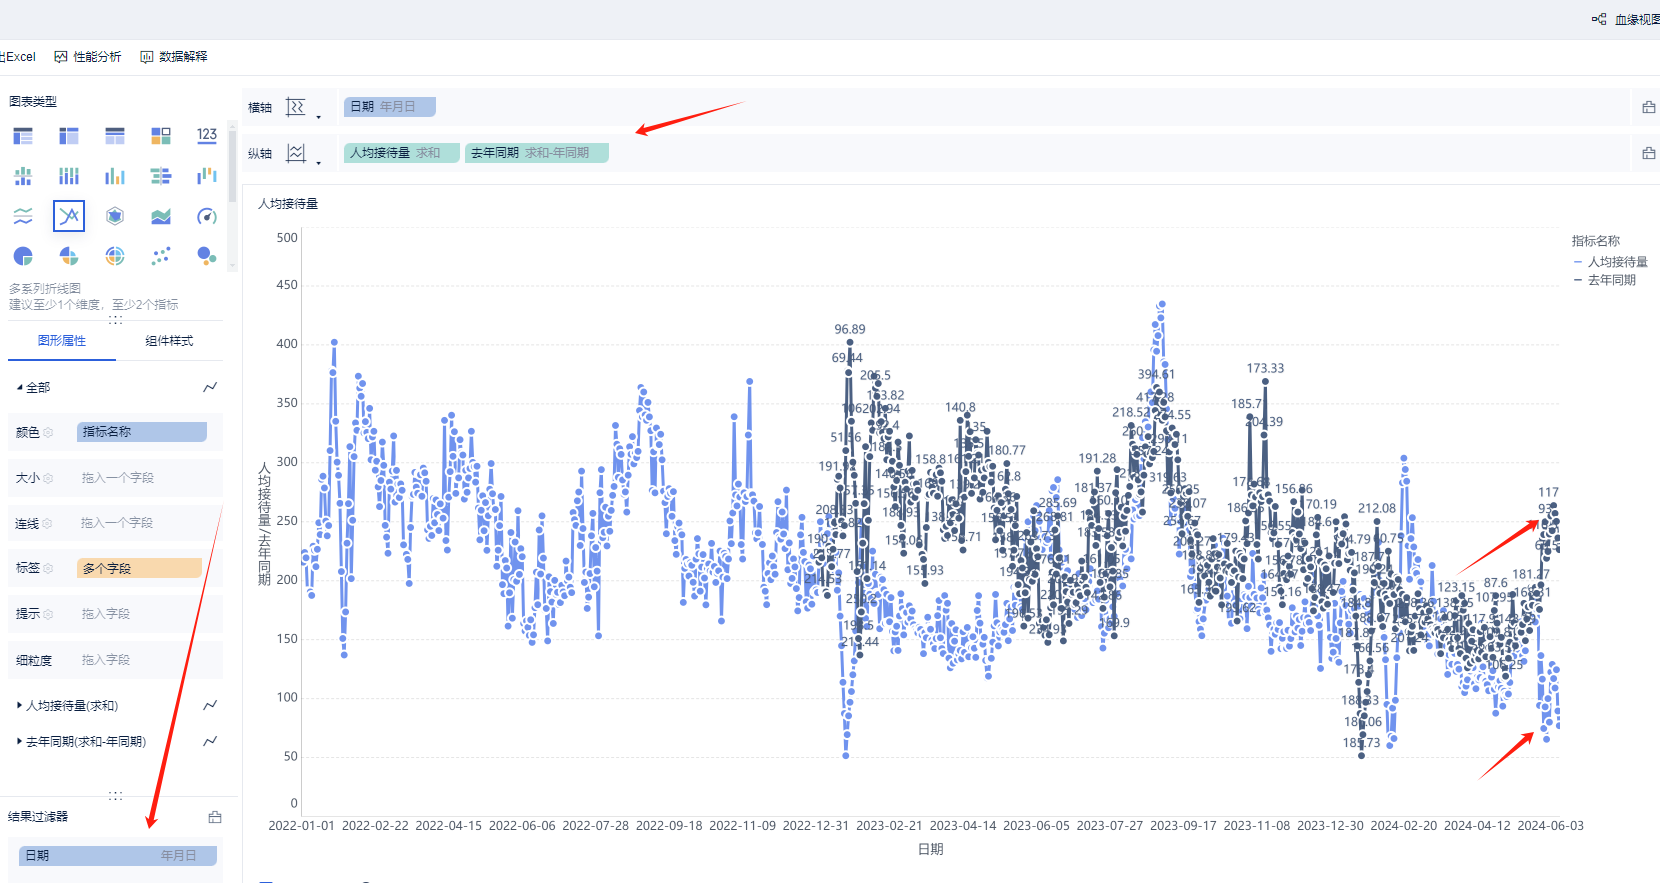The height and width of the screenshot is (883, 1660).
Task: Click the 连线 drop field placeholder
Action: 118,523
